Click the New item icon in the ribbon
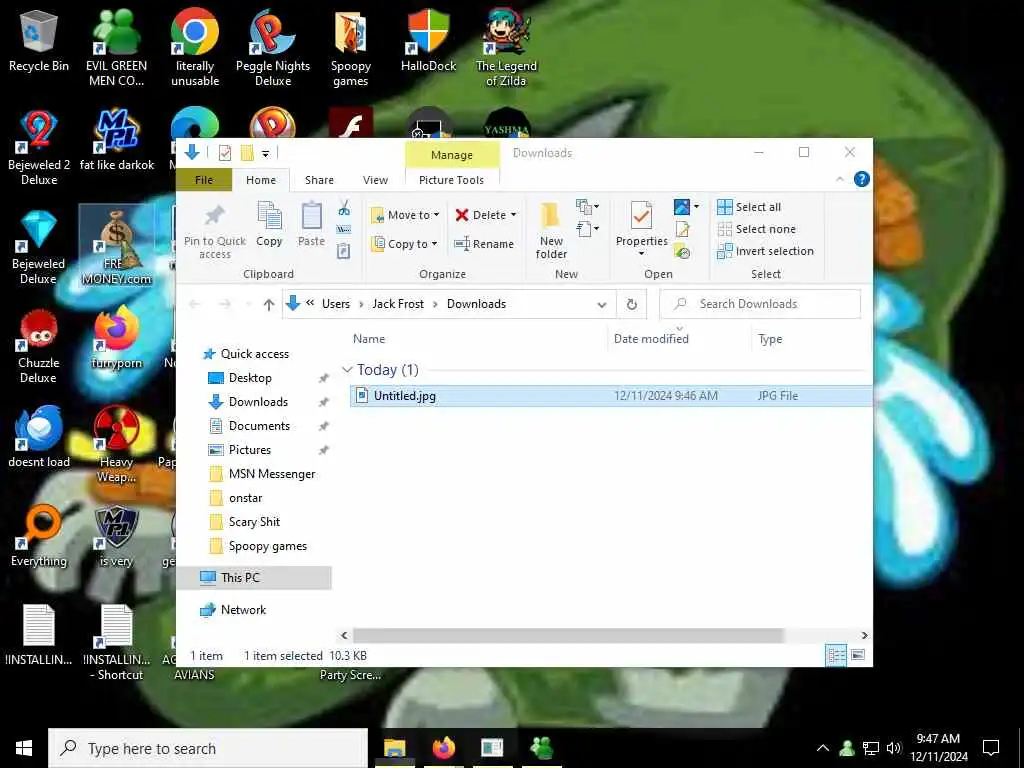Viewport: 1024px width, 768px height. coord(587,207)
